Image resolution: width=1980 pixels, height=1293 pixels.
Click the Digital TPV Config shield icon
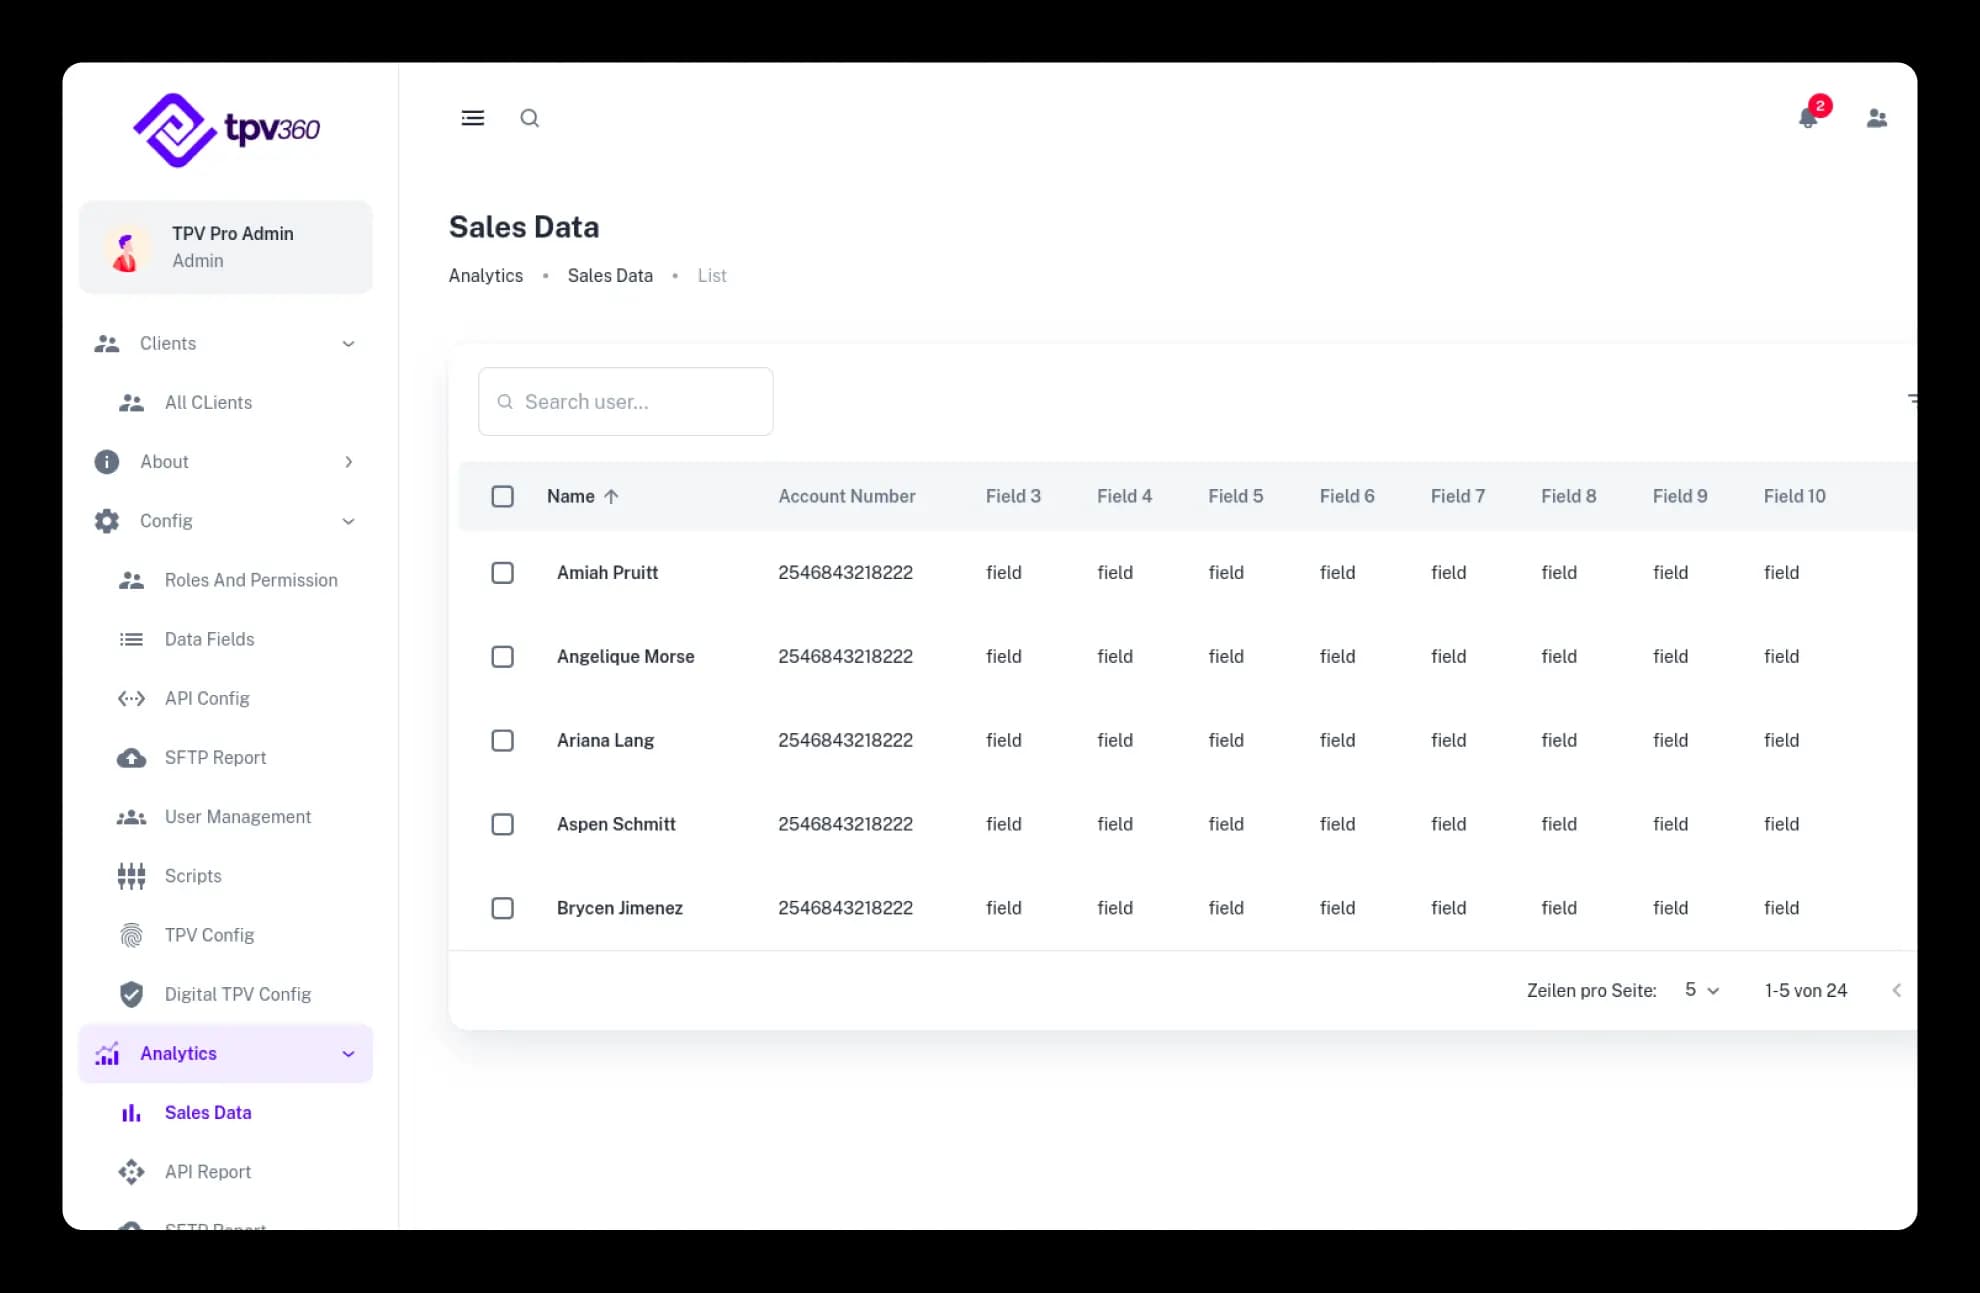pos(131,994)
